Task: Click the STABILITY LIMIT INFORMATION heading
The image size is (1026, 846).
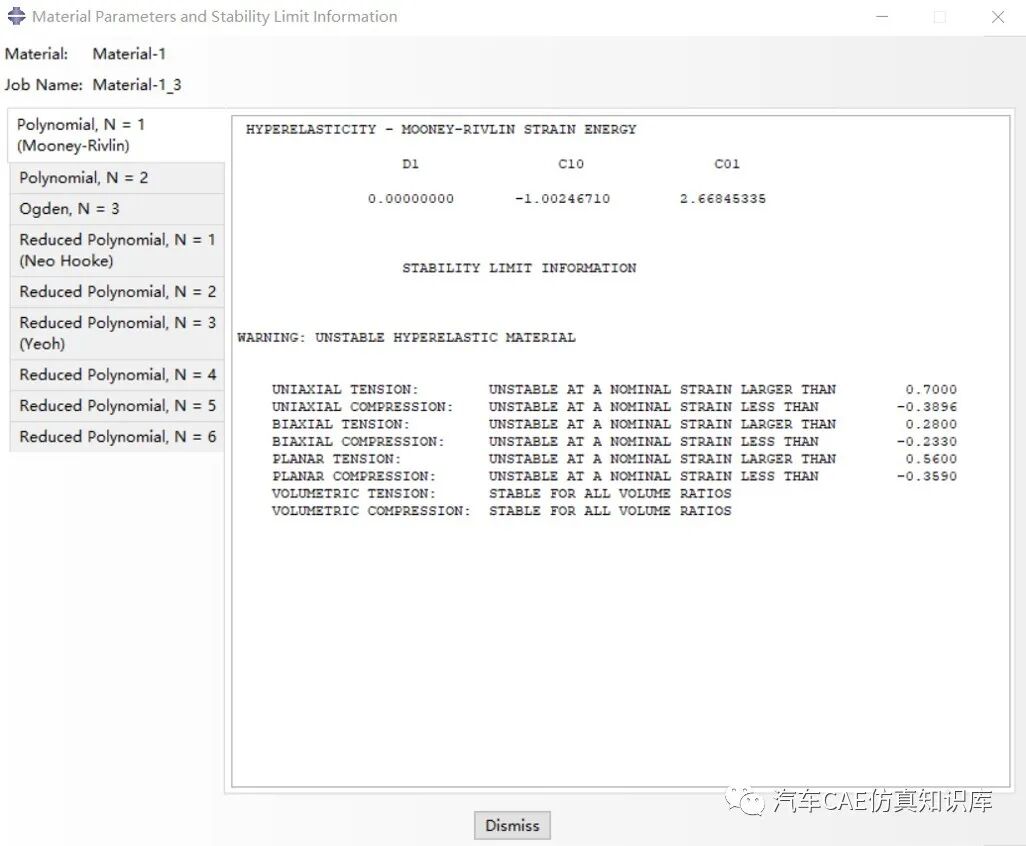Action: coord(519,267)
